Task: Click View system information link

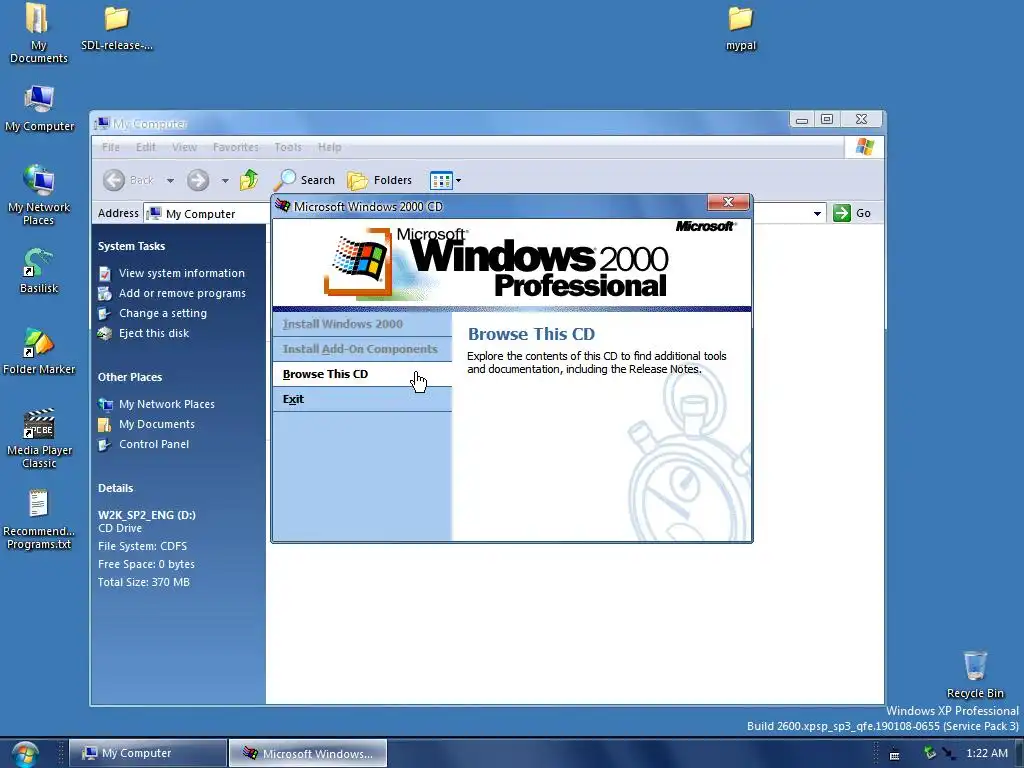Action: (x=182, y=273)
